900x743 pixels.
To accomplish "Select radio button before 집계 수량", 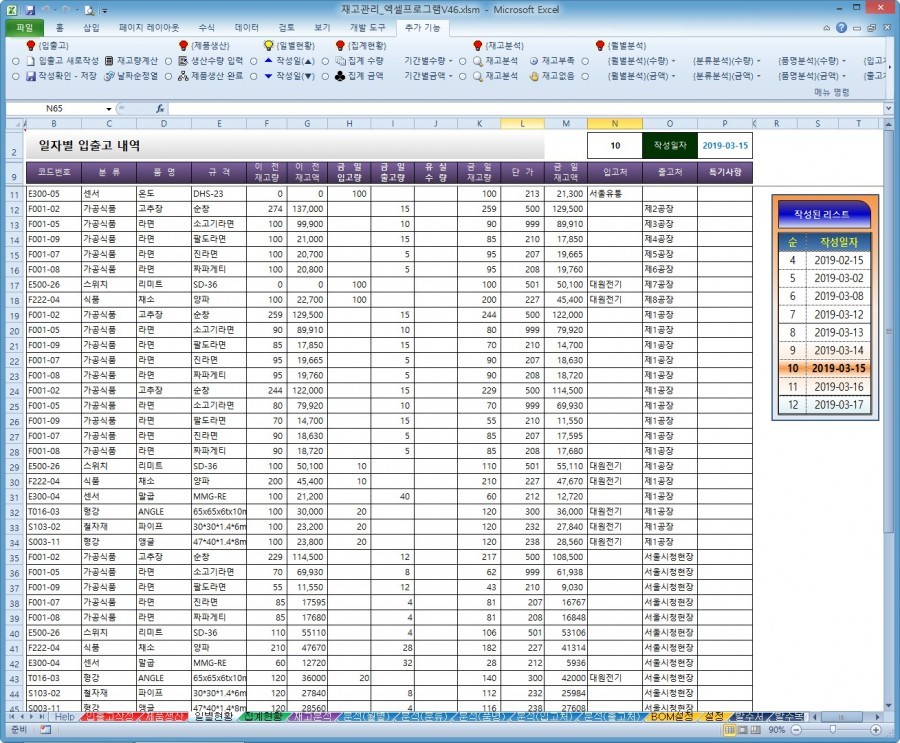I will pyautogui.click(x=326, y=61).
